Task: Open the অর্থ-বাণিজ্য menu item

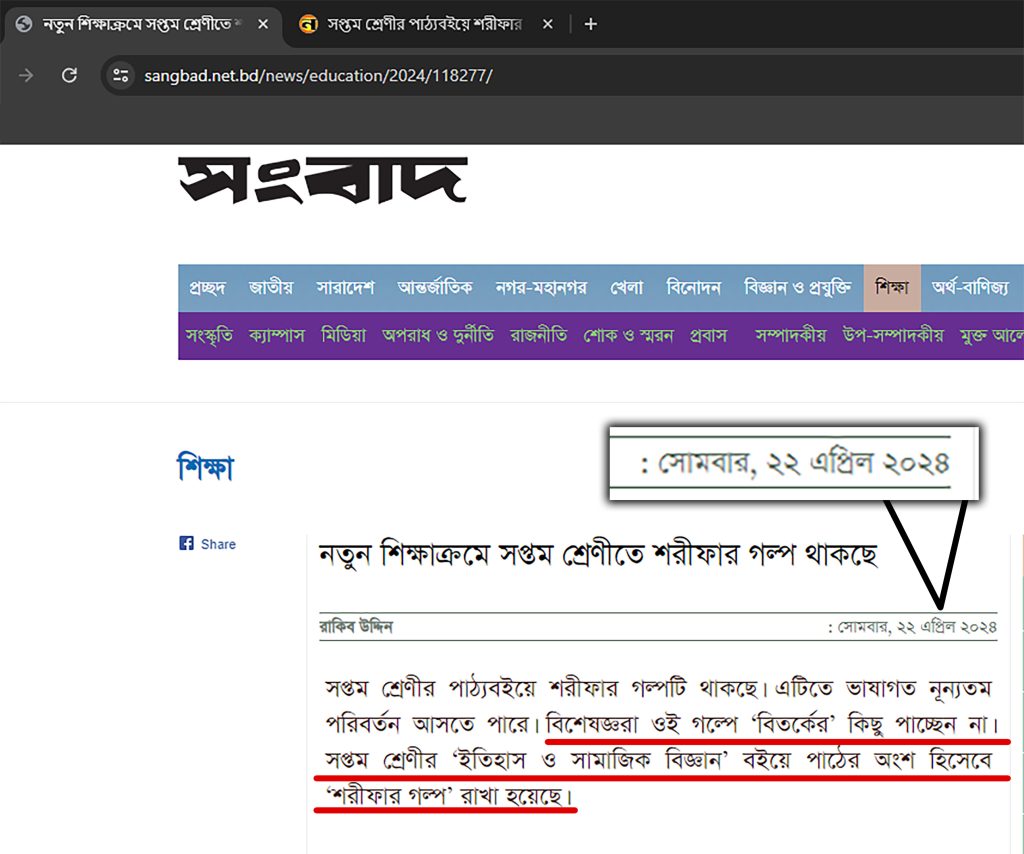Action: pyautogui.click(x=970, y=287)
